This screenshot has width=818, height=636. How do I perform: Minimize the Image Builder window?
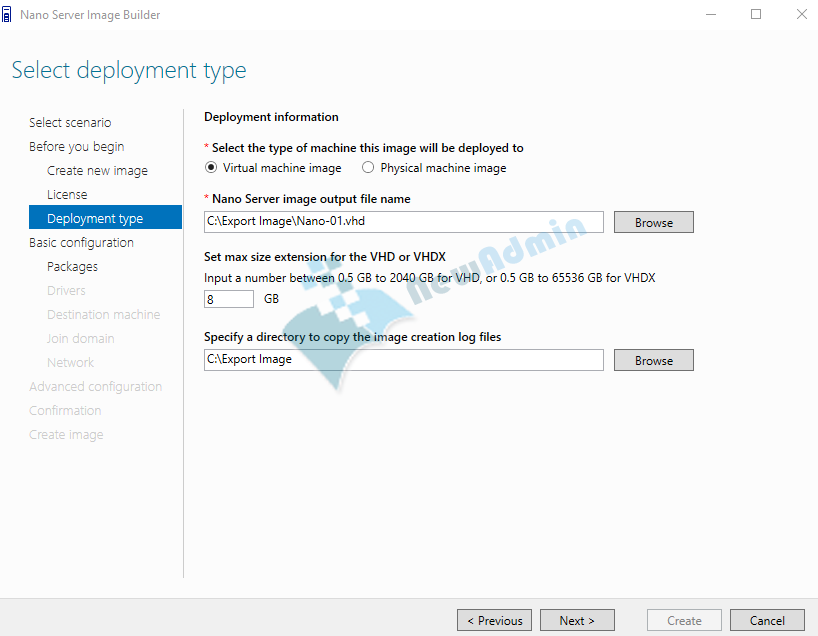point(711,14)
